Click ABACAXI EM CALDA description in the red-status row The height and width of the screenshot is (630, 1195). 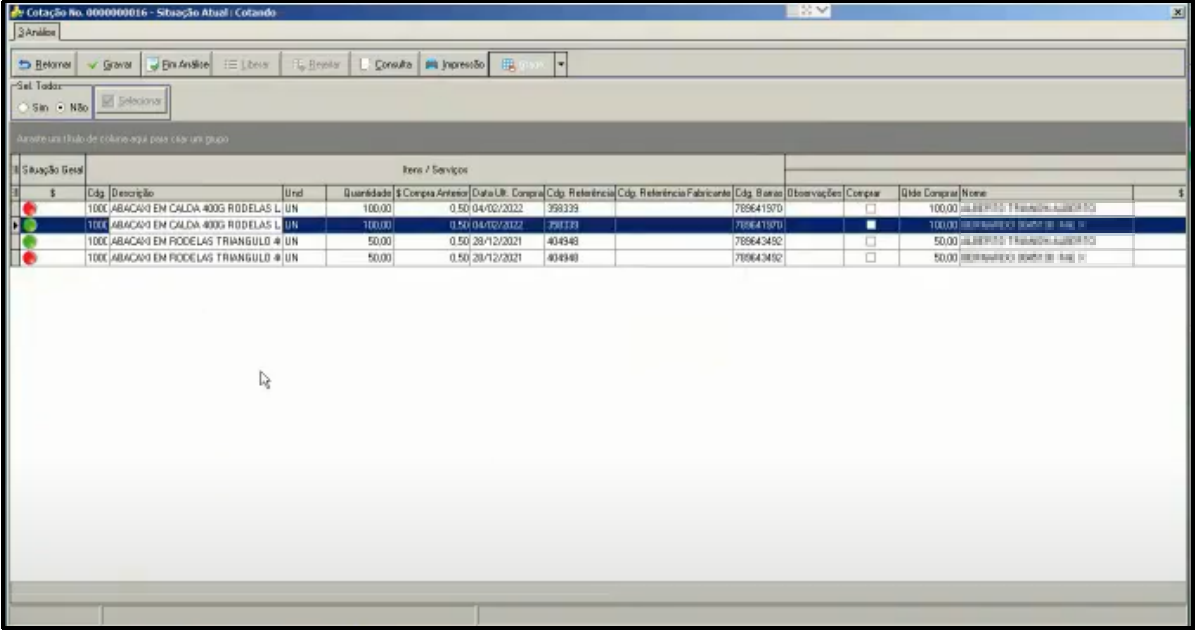point(196,209)
